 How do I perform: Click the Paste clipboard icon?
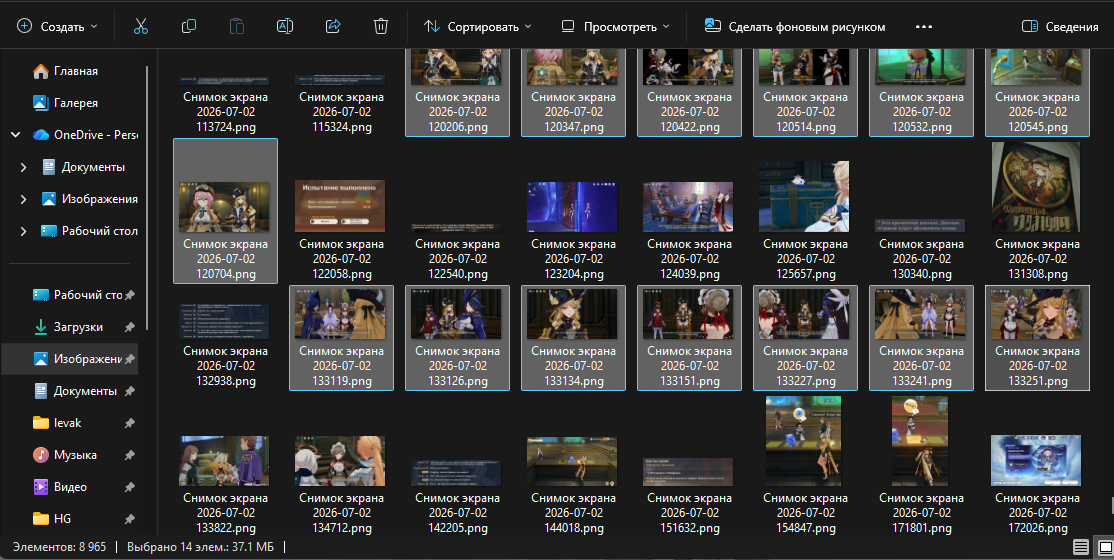(237, 26)
